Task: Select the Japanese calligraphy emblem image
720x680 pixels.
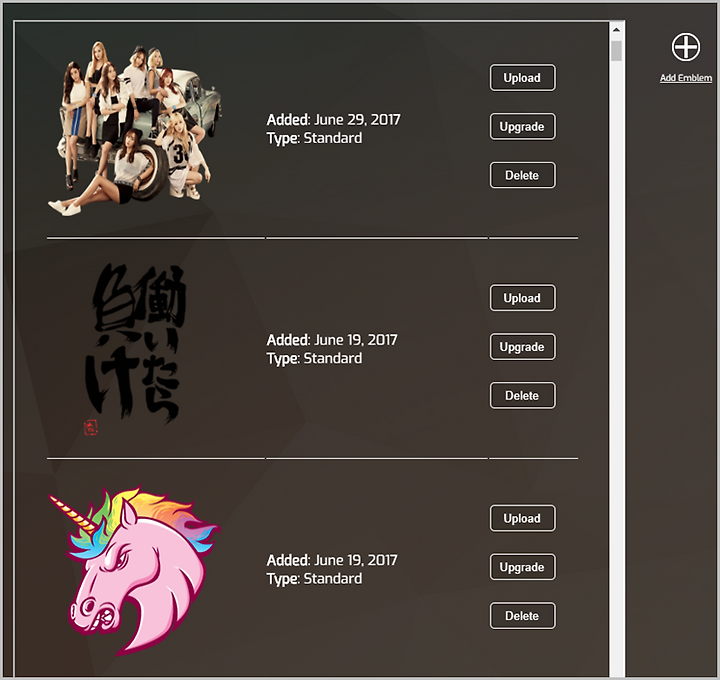Action: 135,349
